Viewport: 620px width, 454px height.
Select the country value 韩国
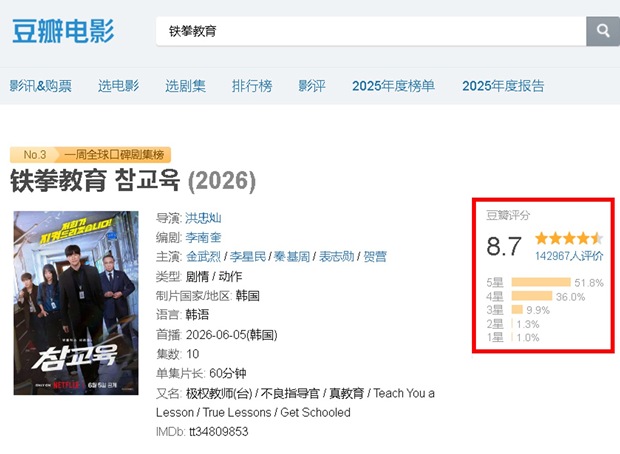tap(248, 296)
